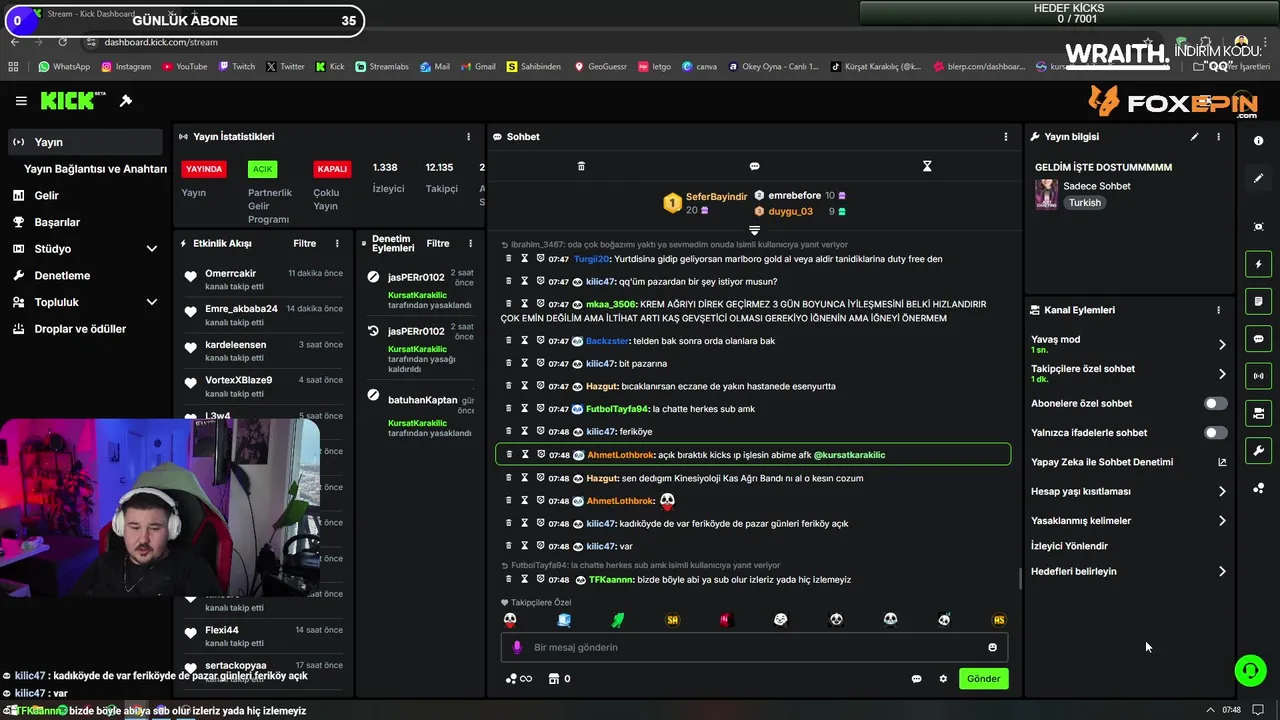
Task: Click the info icon in right sidebar
Action: (x=1258, y=141)
